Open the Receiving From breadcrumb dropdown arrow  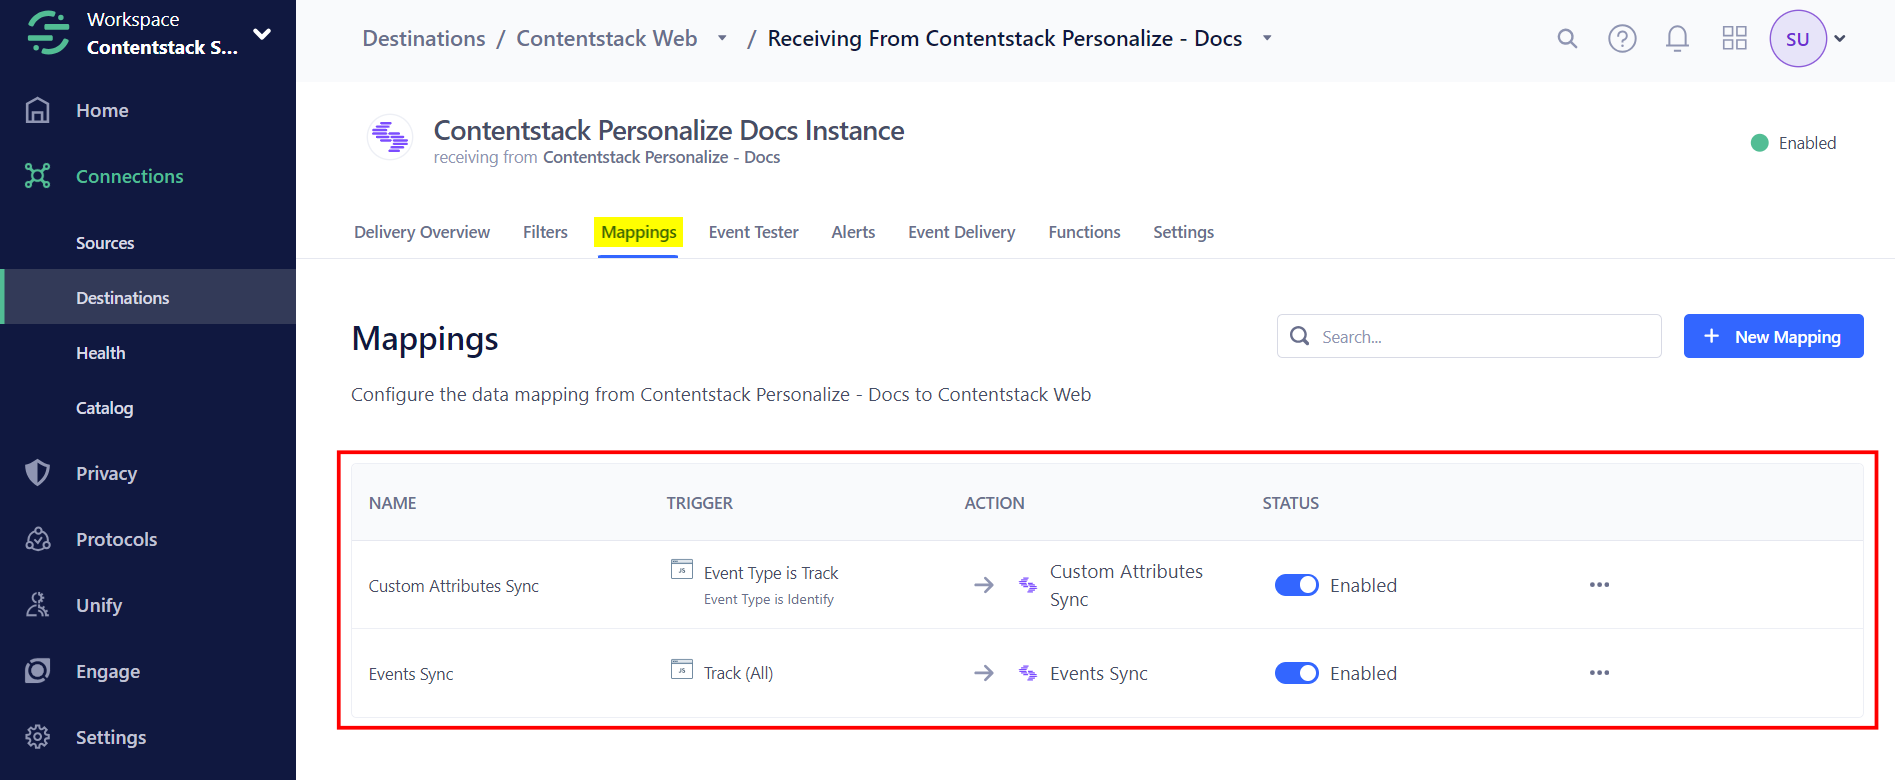pyautogui.click(x=1267, y=39)
